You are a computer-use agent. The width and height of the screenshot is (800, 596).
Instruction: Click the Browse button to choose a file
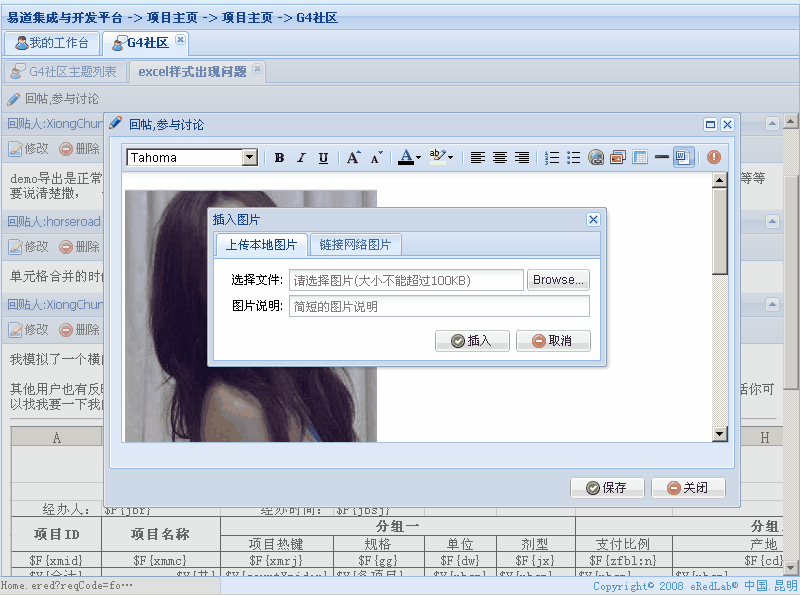pyautogui.click(x=558, y=279)
